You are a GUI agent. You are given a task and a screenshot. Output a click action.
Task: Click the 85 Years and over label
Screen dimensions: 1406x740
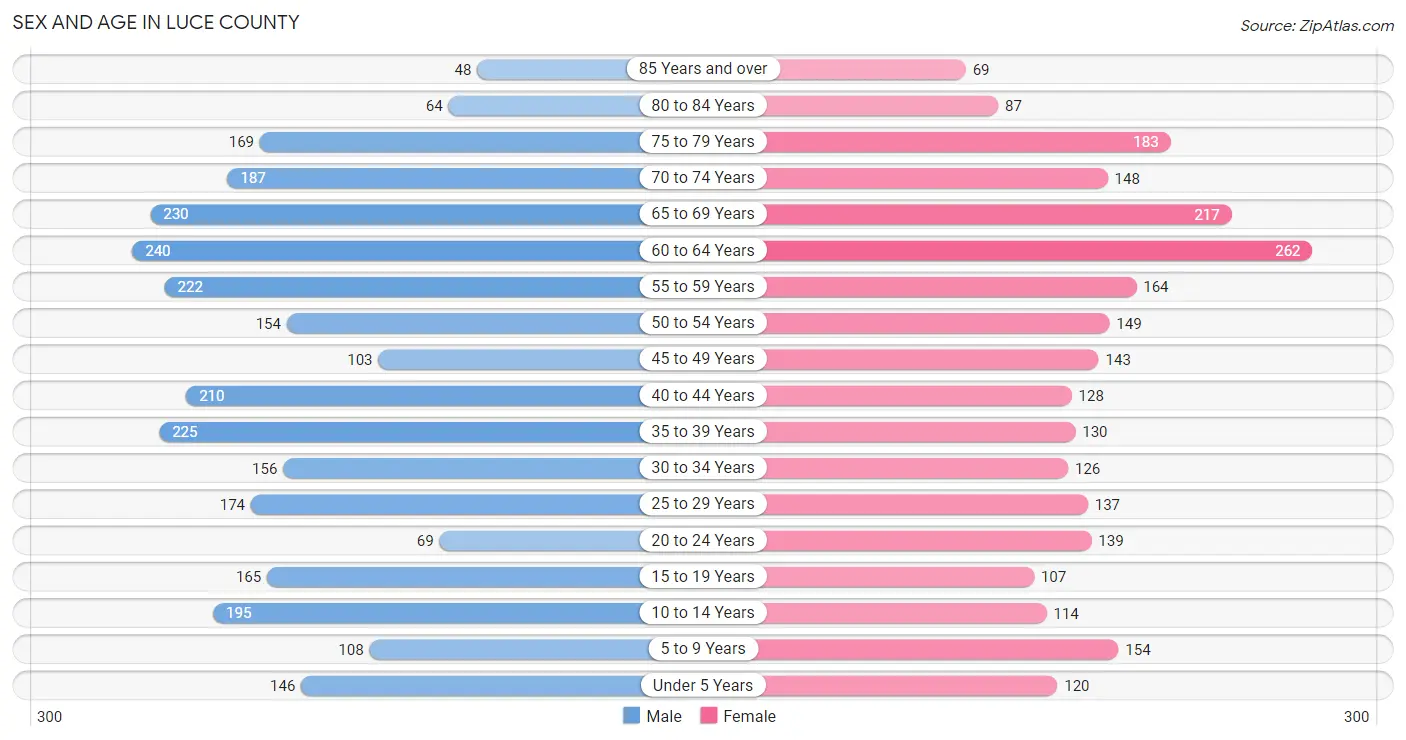(703, 69)
